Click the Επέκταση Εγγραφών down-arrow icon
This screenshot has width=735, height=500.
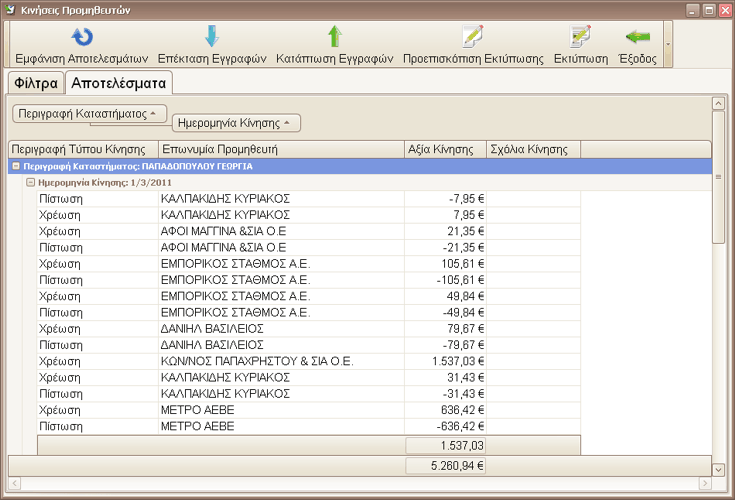pyautogui.click(x=212, y=36)
